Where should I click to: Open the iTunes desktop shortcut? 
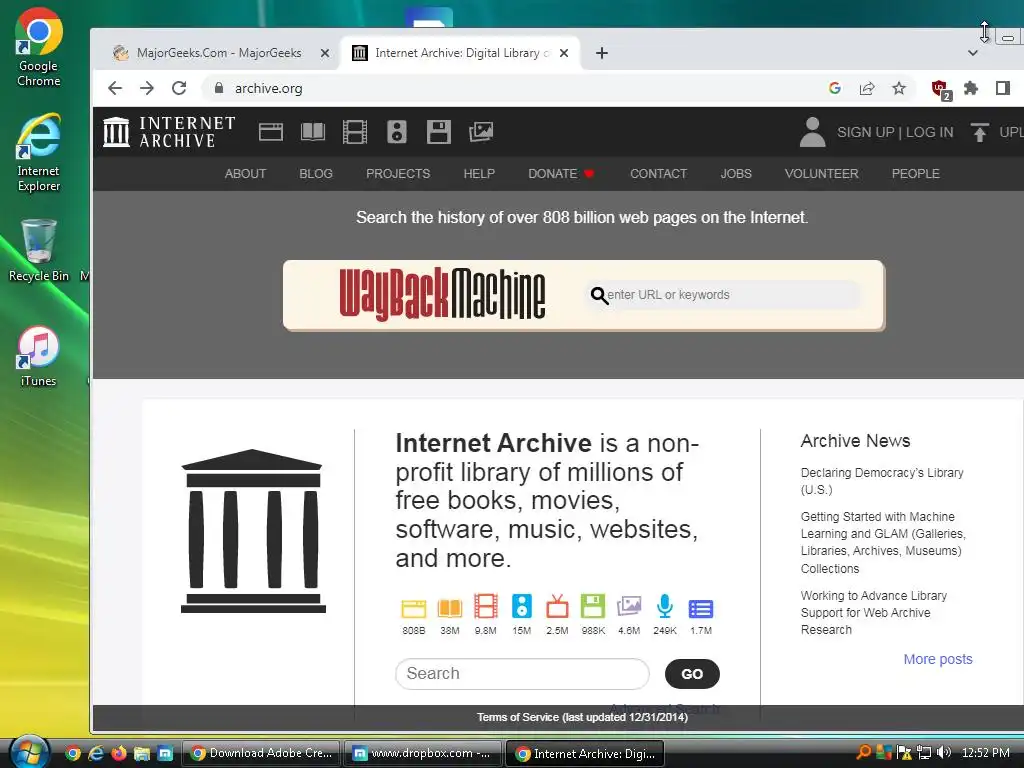pos(39,357)
